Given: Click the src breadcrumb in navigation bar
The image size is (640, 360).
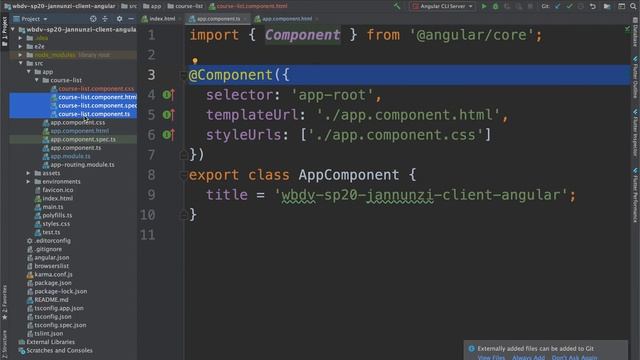Looking at the screenshot, I should 129,6.
